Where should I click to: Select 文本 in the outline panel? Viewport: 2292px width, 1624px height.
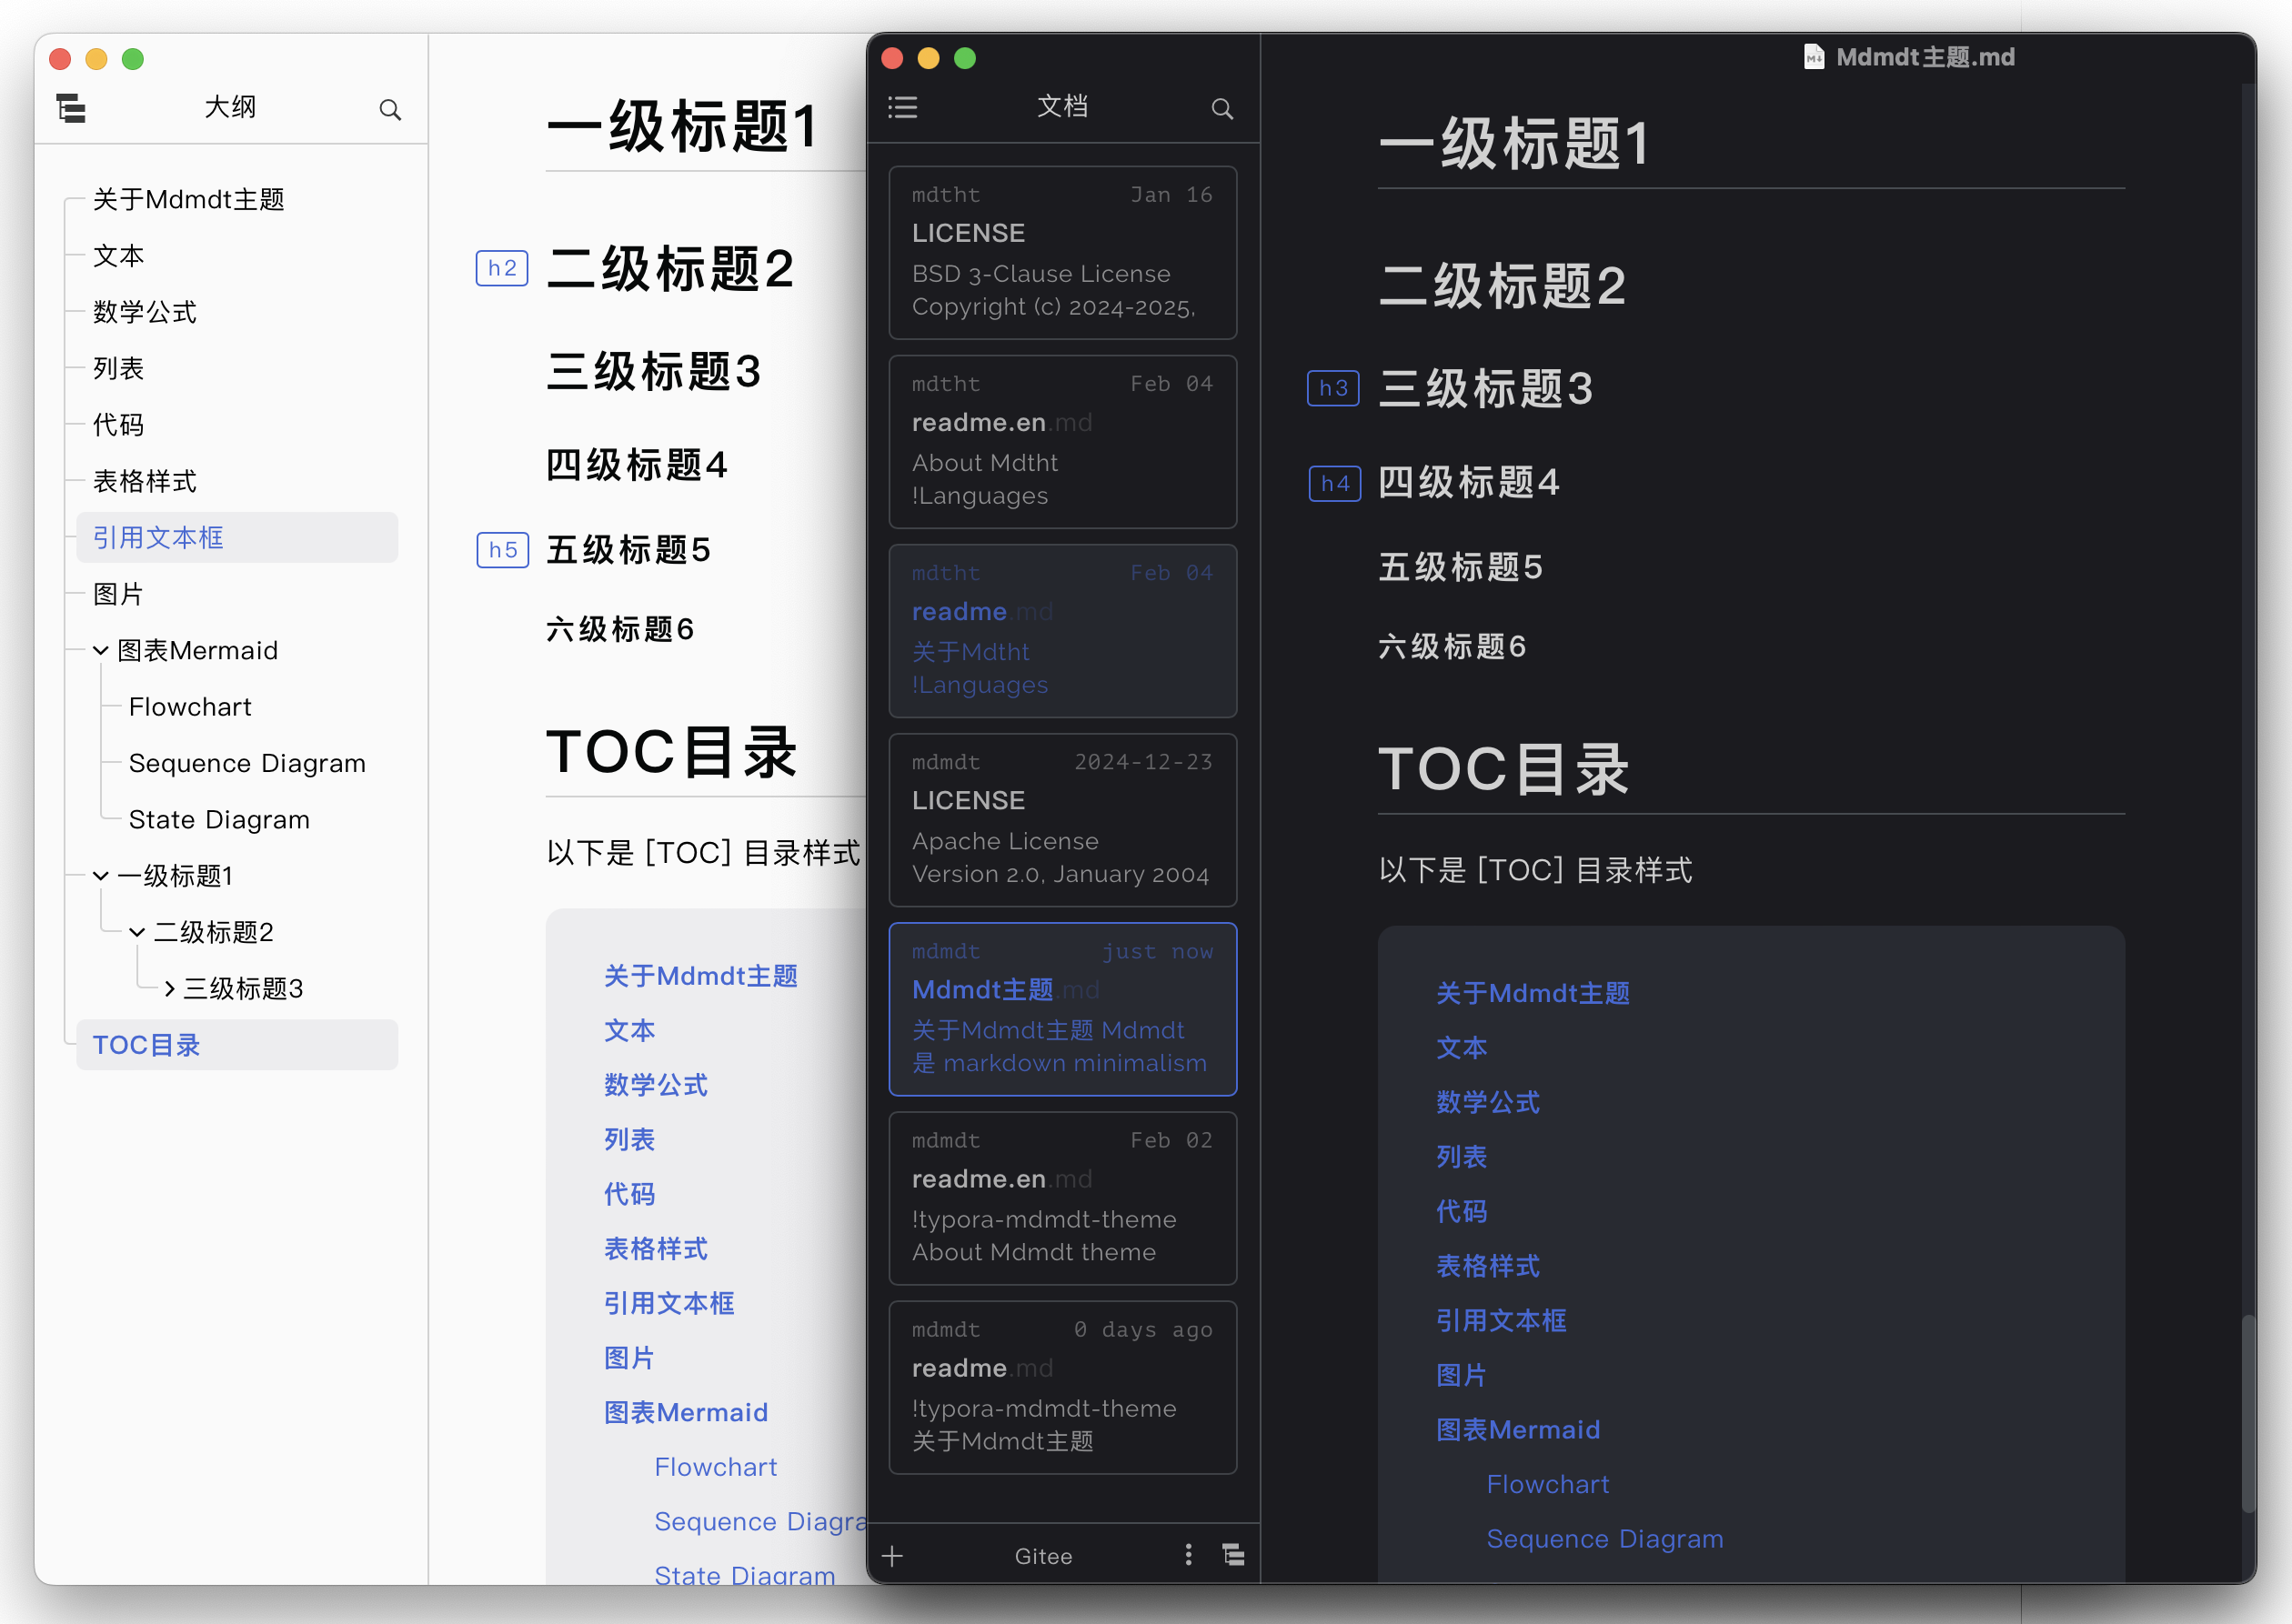tap(118, 256)
